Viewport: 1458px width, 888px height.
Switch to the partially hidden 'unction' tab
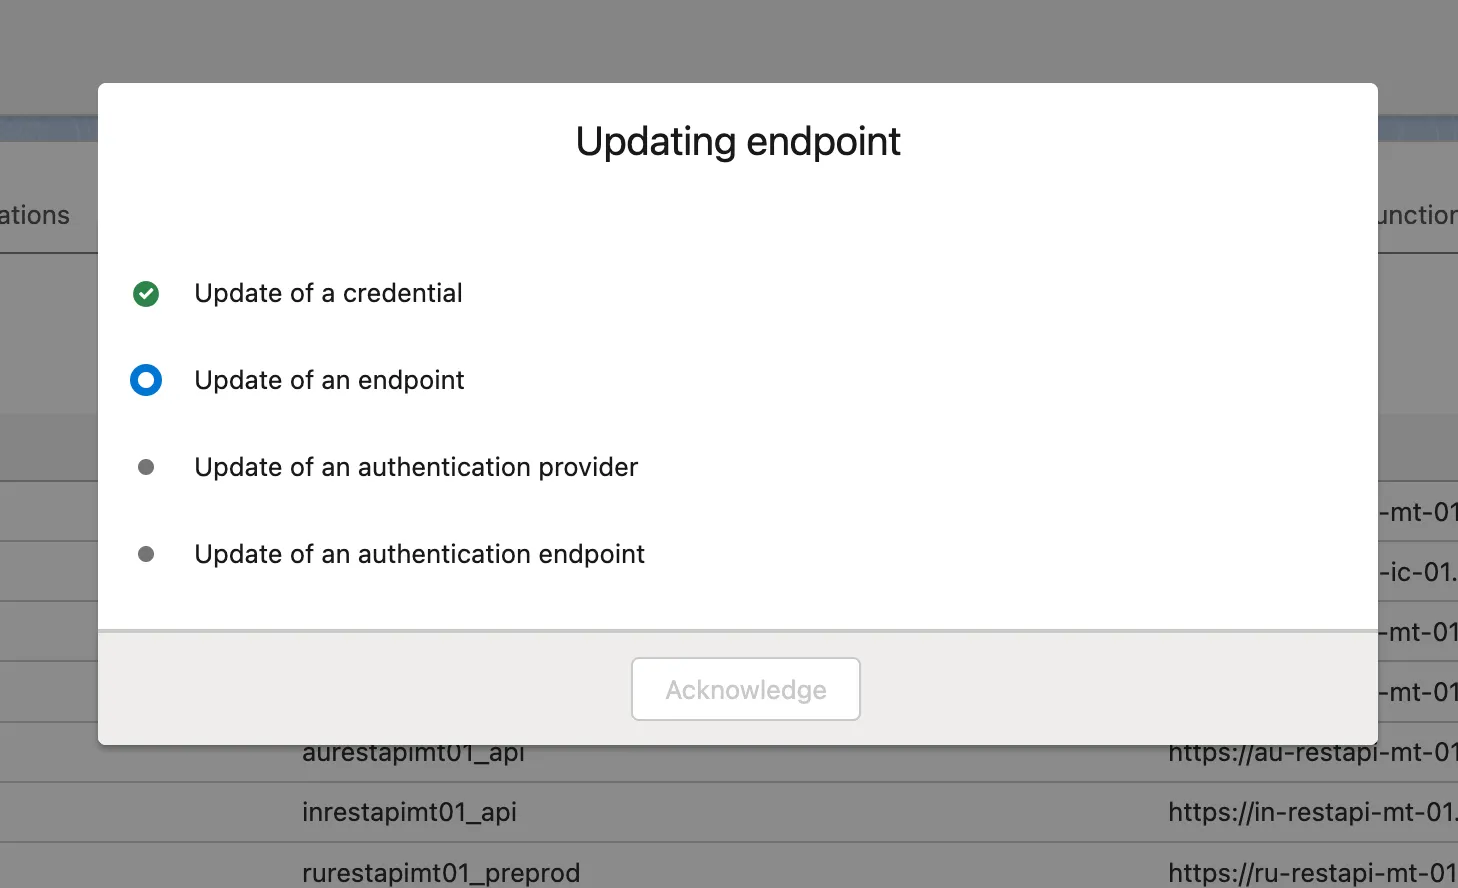1418,215
